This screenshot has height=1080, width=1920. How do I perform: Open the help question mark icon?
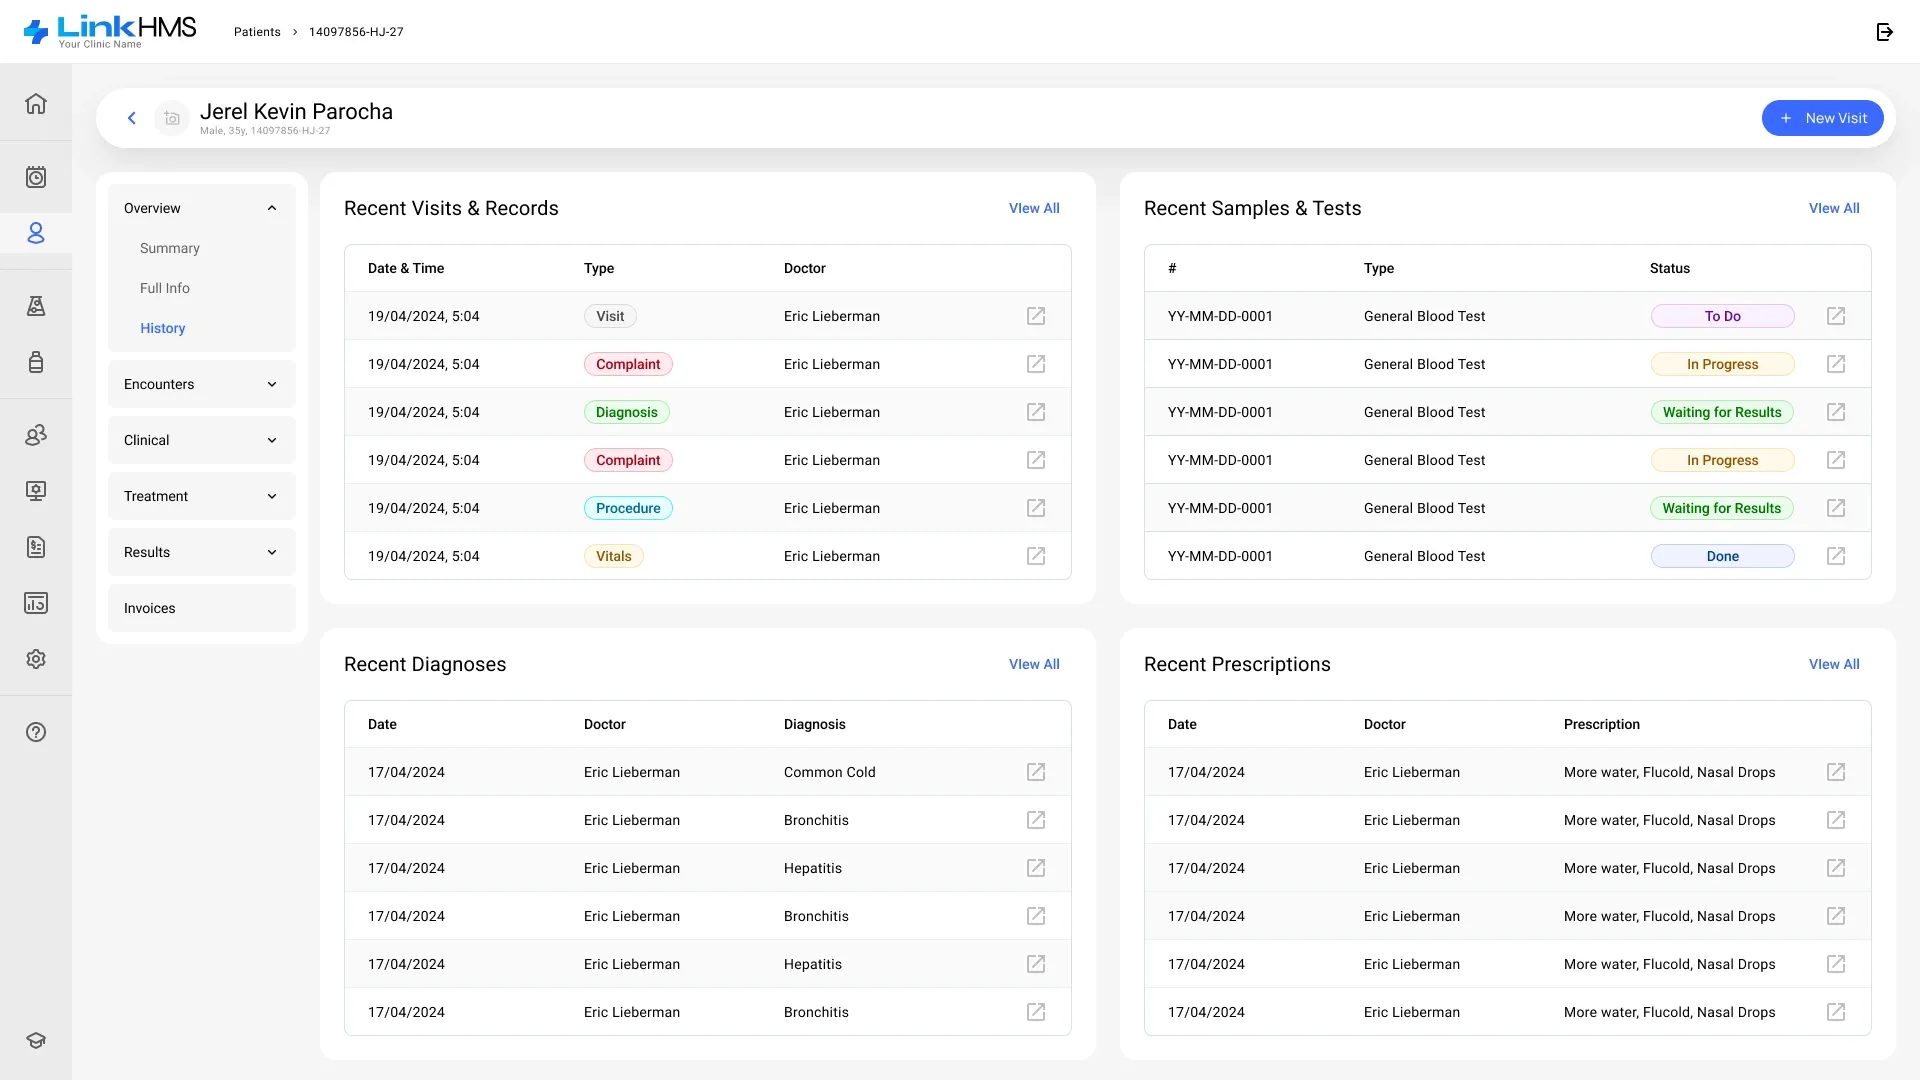pos(36,732)
